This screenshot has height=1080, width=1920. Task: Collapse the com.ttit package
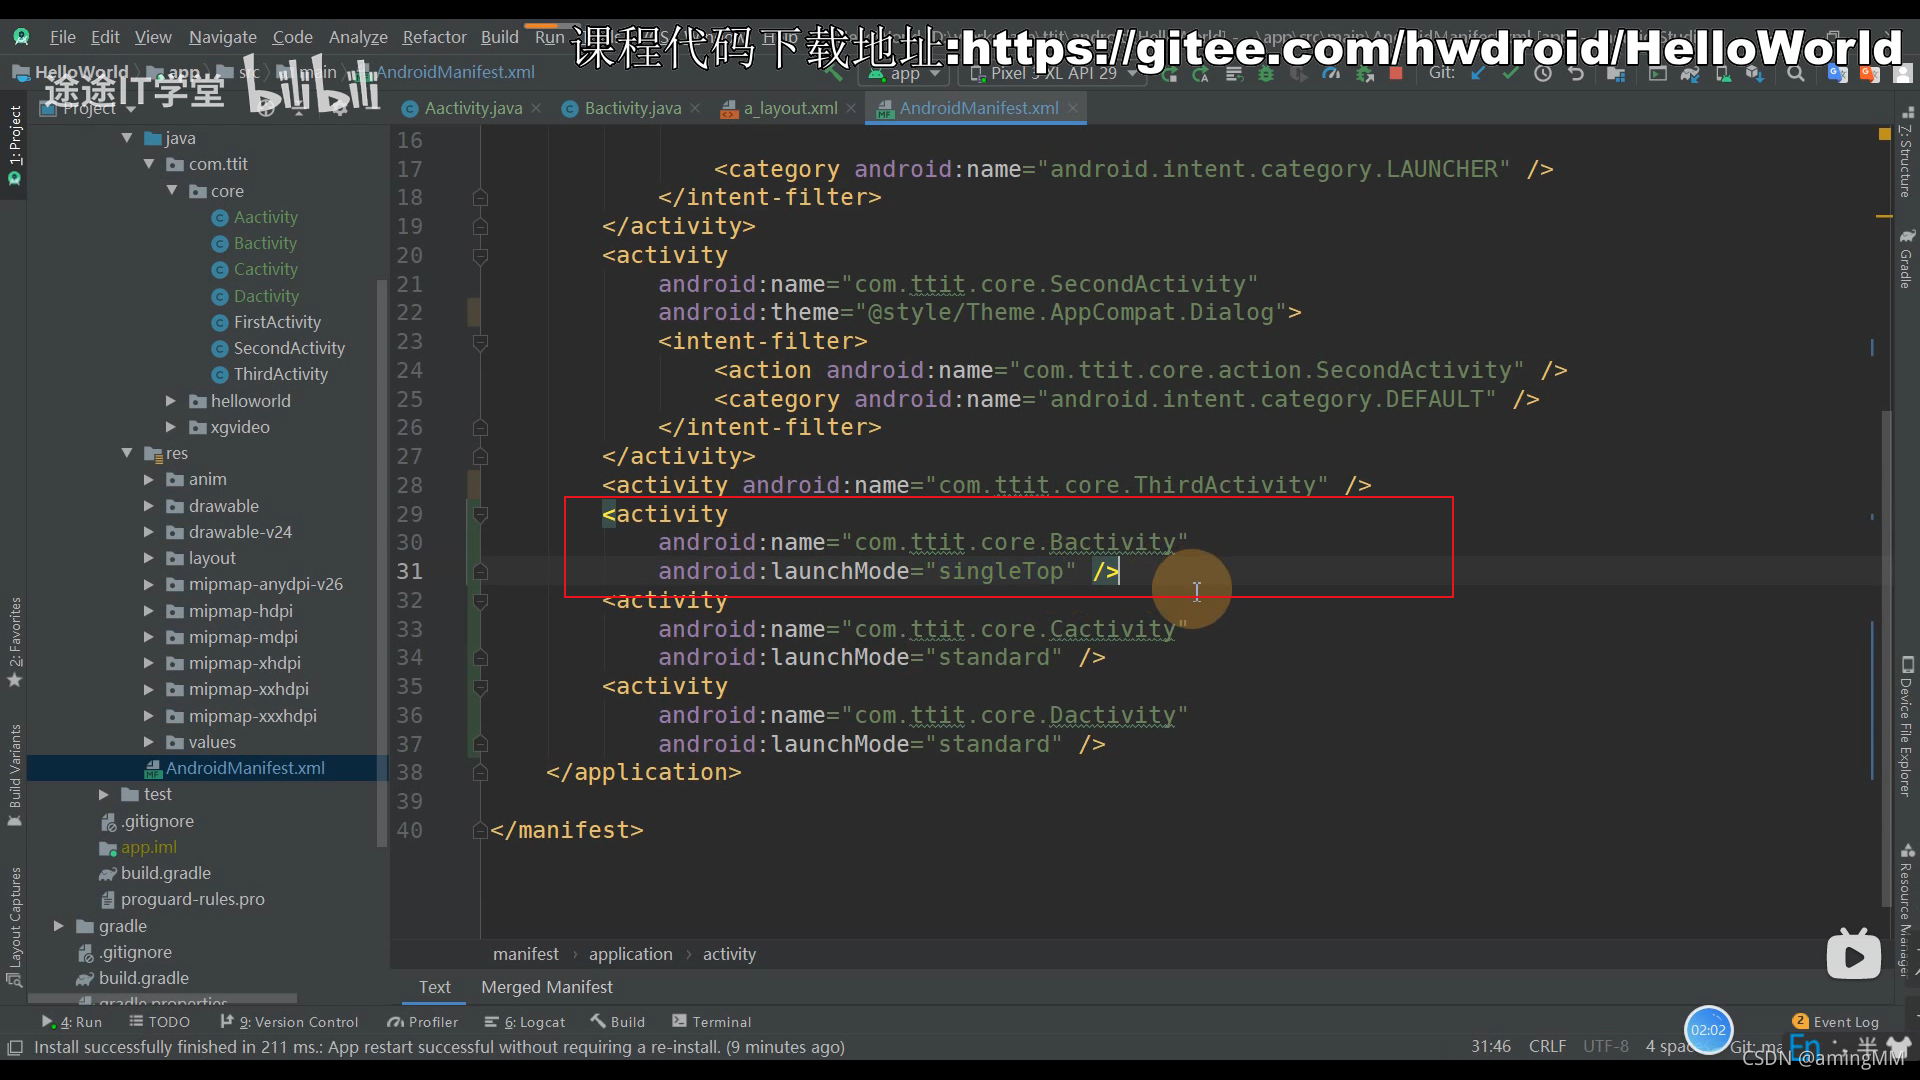click(x=149, y=164)
